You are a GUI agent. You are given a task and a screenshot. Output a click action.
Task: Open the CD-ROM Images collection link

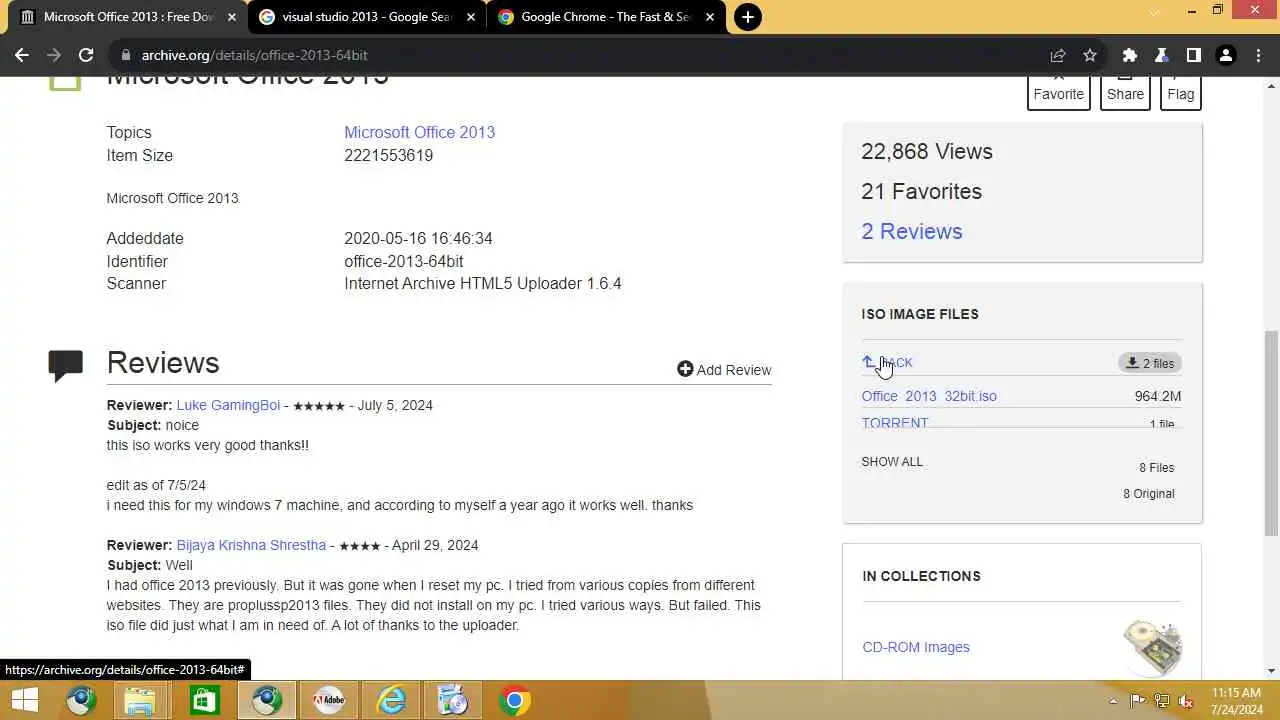pos(916,647)
